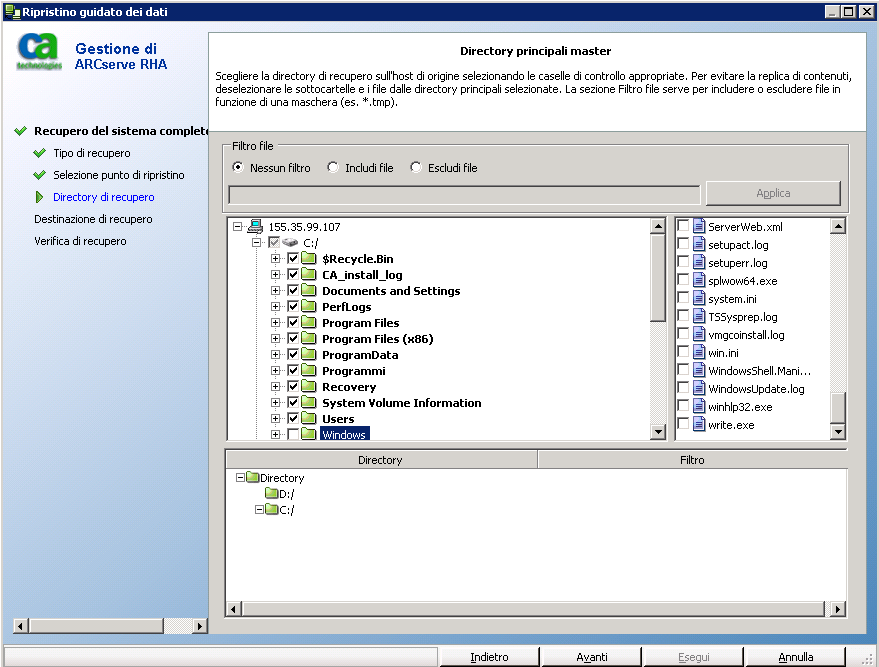879x667 pixels.
Task: Click the folder icon beside Windows
Action: [x=310, y=434]
